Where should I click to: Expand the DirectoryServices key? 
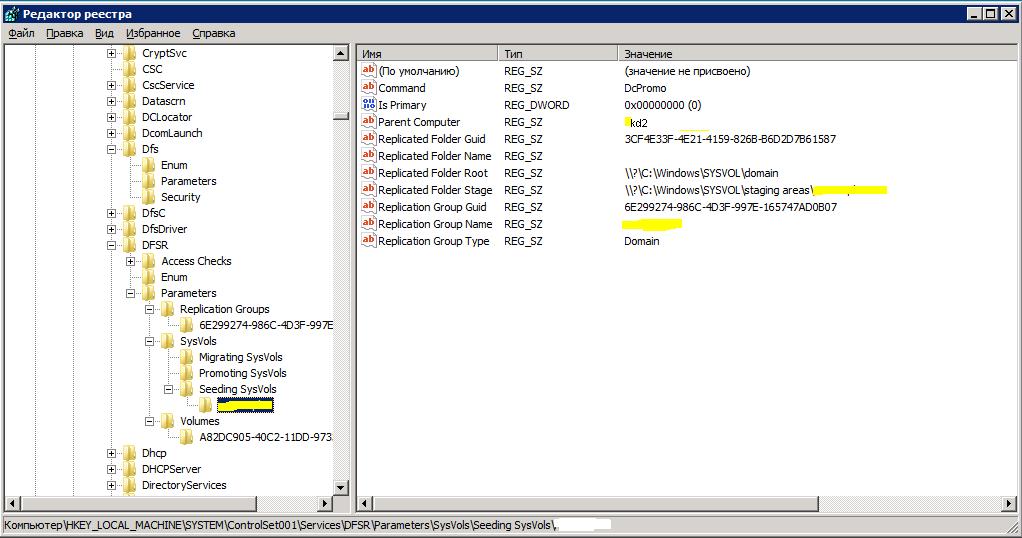coord(111,485)
